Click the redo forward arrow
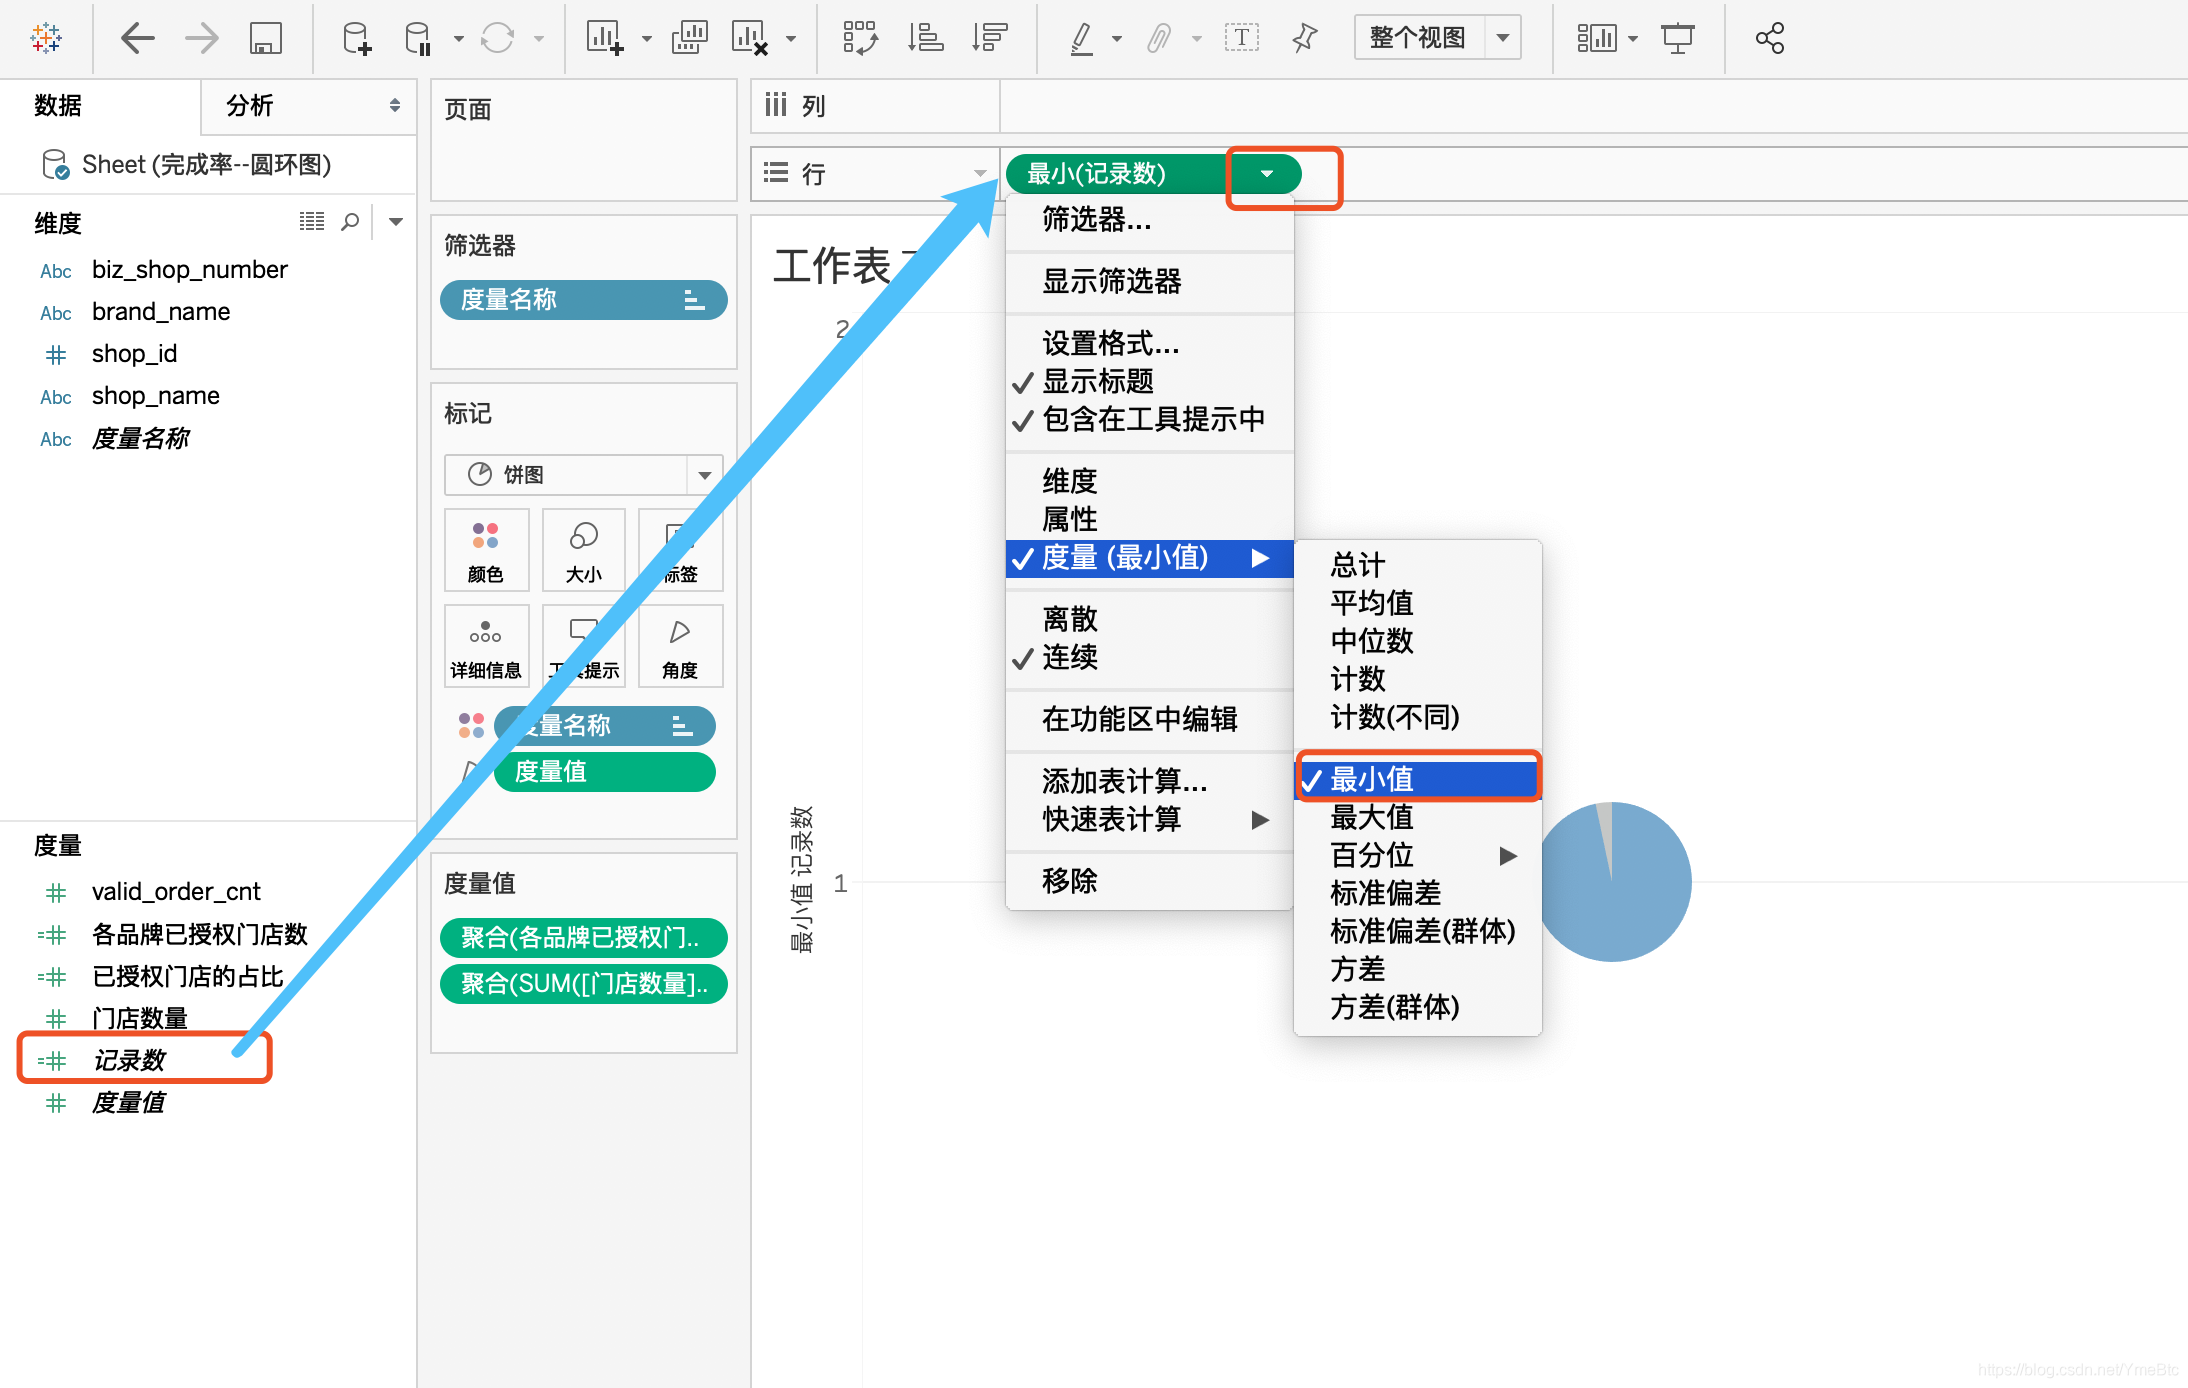This screenshot has height=1388, width=2188. 202,38
